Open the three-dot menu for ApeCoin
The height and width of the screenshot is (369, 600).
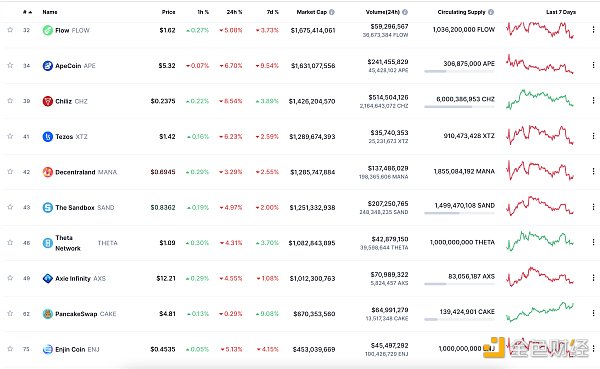[x=593, y=65]
